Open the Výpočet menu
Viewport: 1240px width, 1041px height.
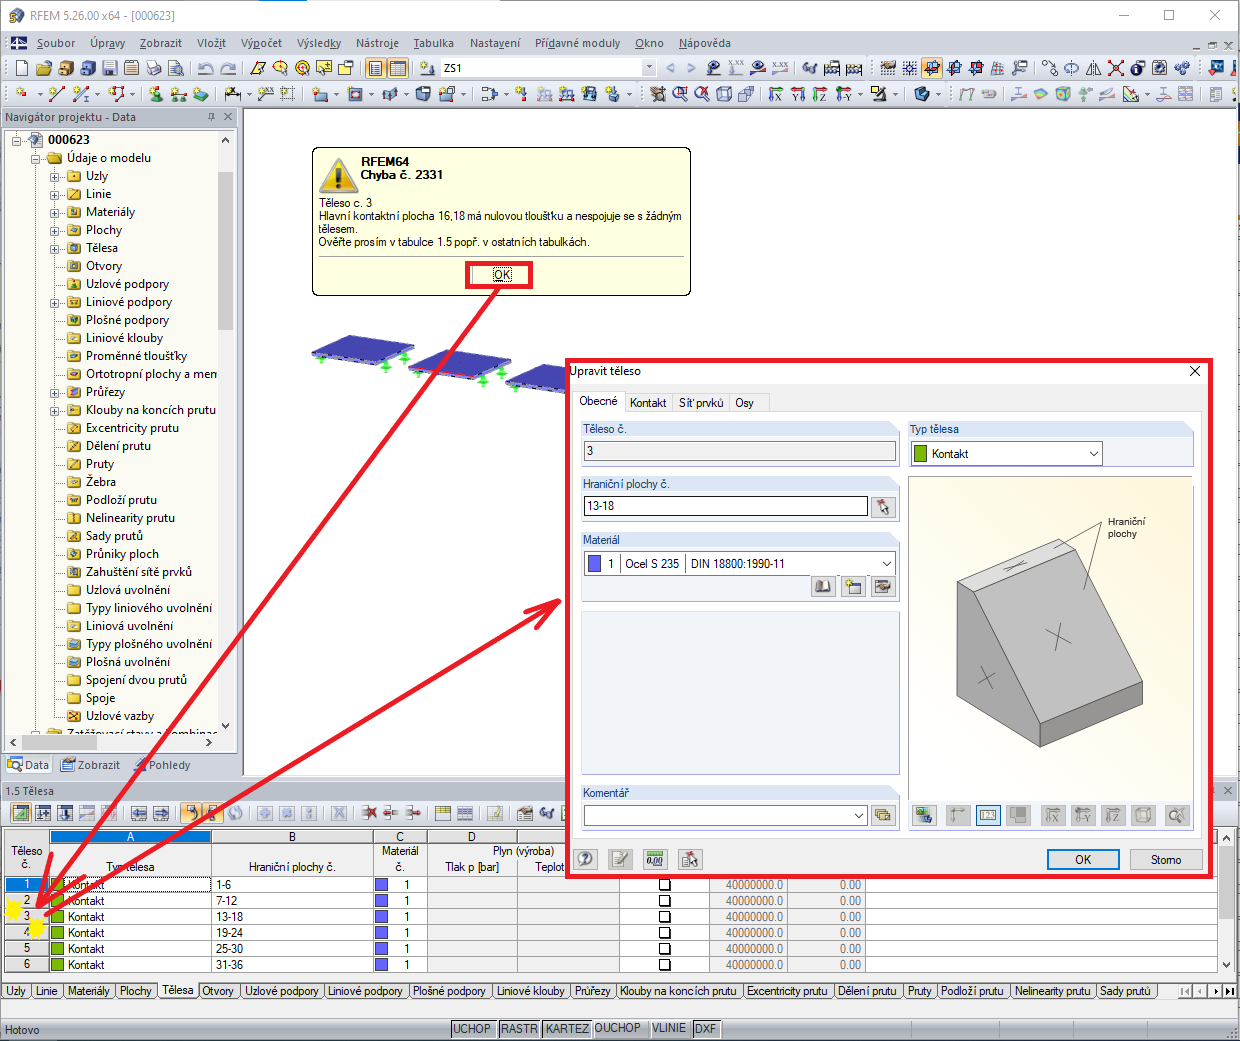[x=261, y=43]
